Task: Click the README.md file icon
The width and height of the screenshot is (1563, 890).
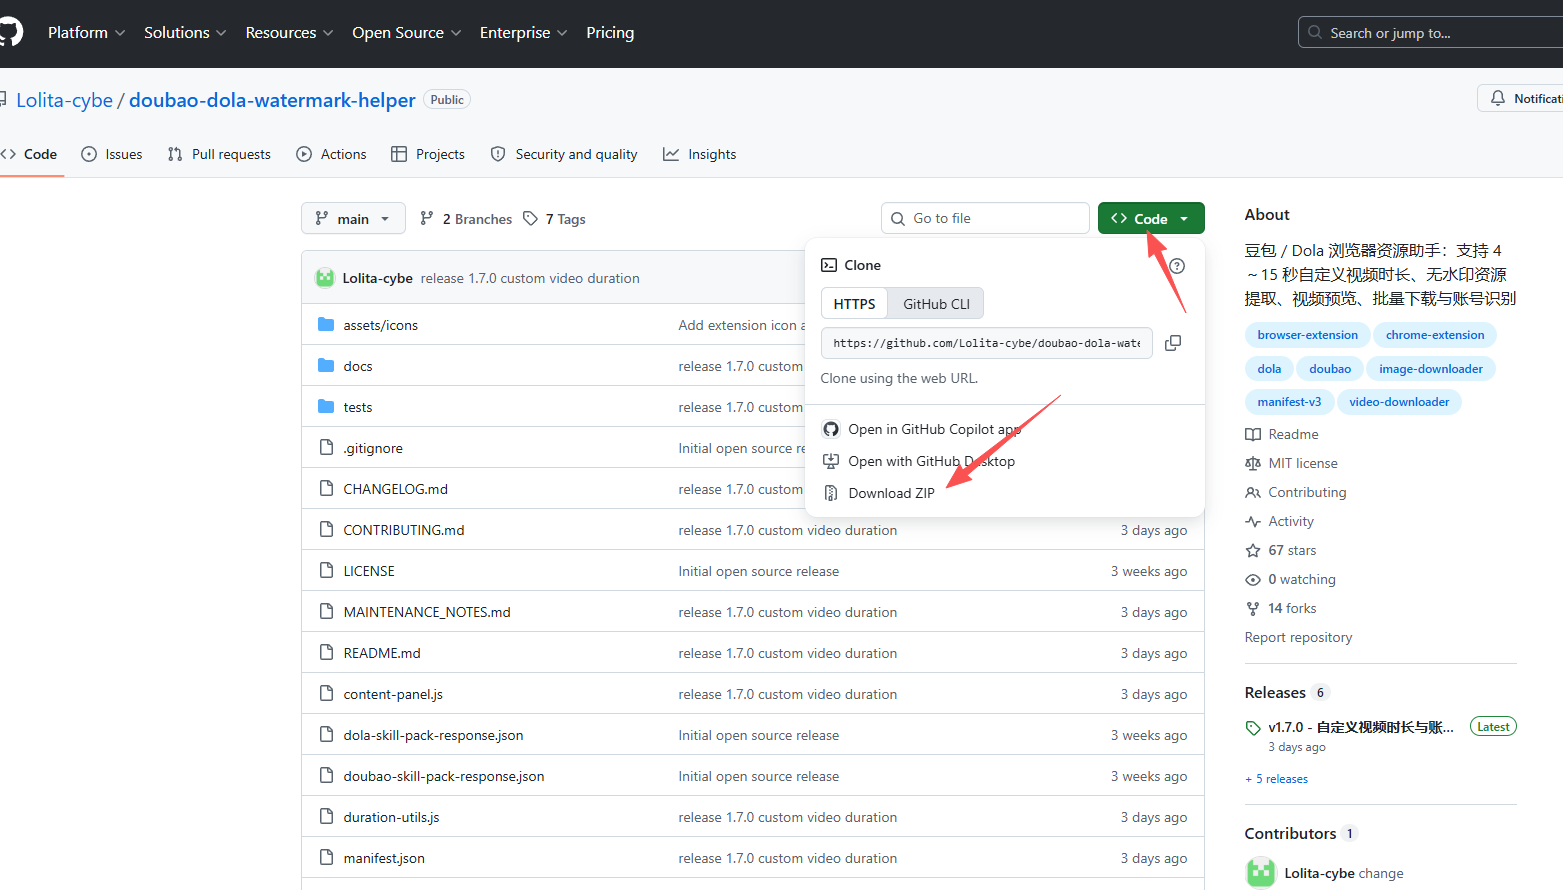Action: coord(326,653)
